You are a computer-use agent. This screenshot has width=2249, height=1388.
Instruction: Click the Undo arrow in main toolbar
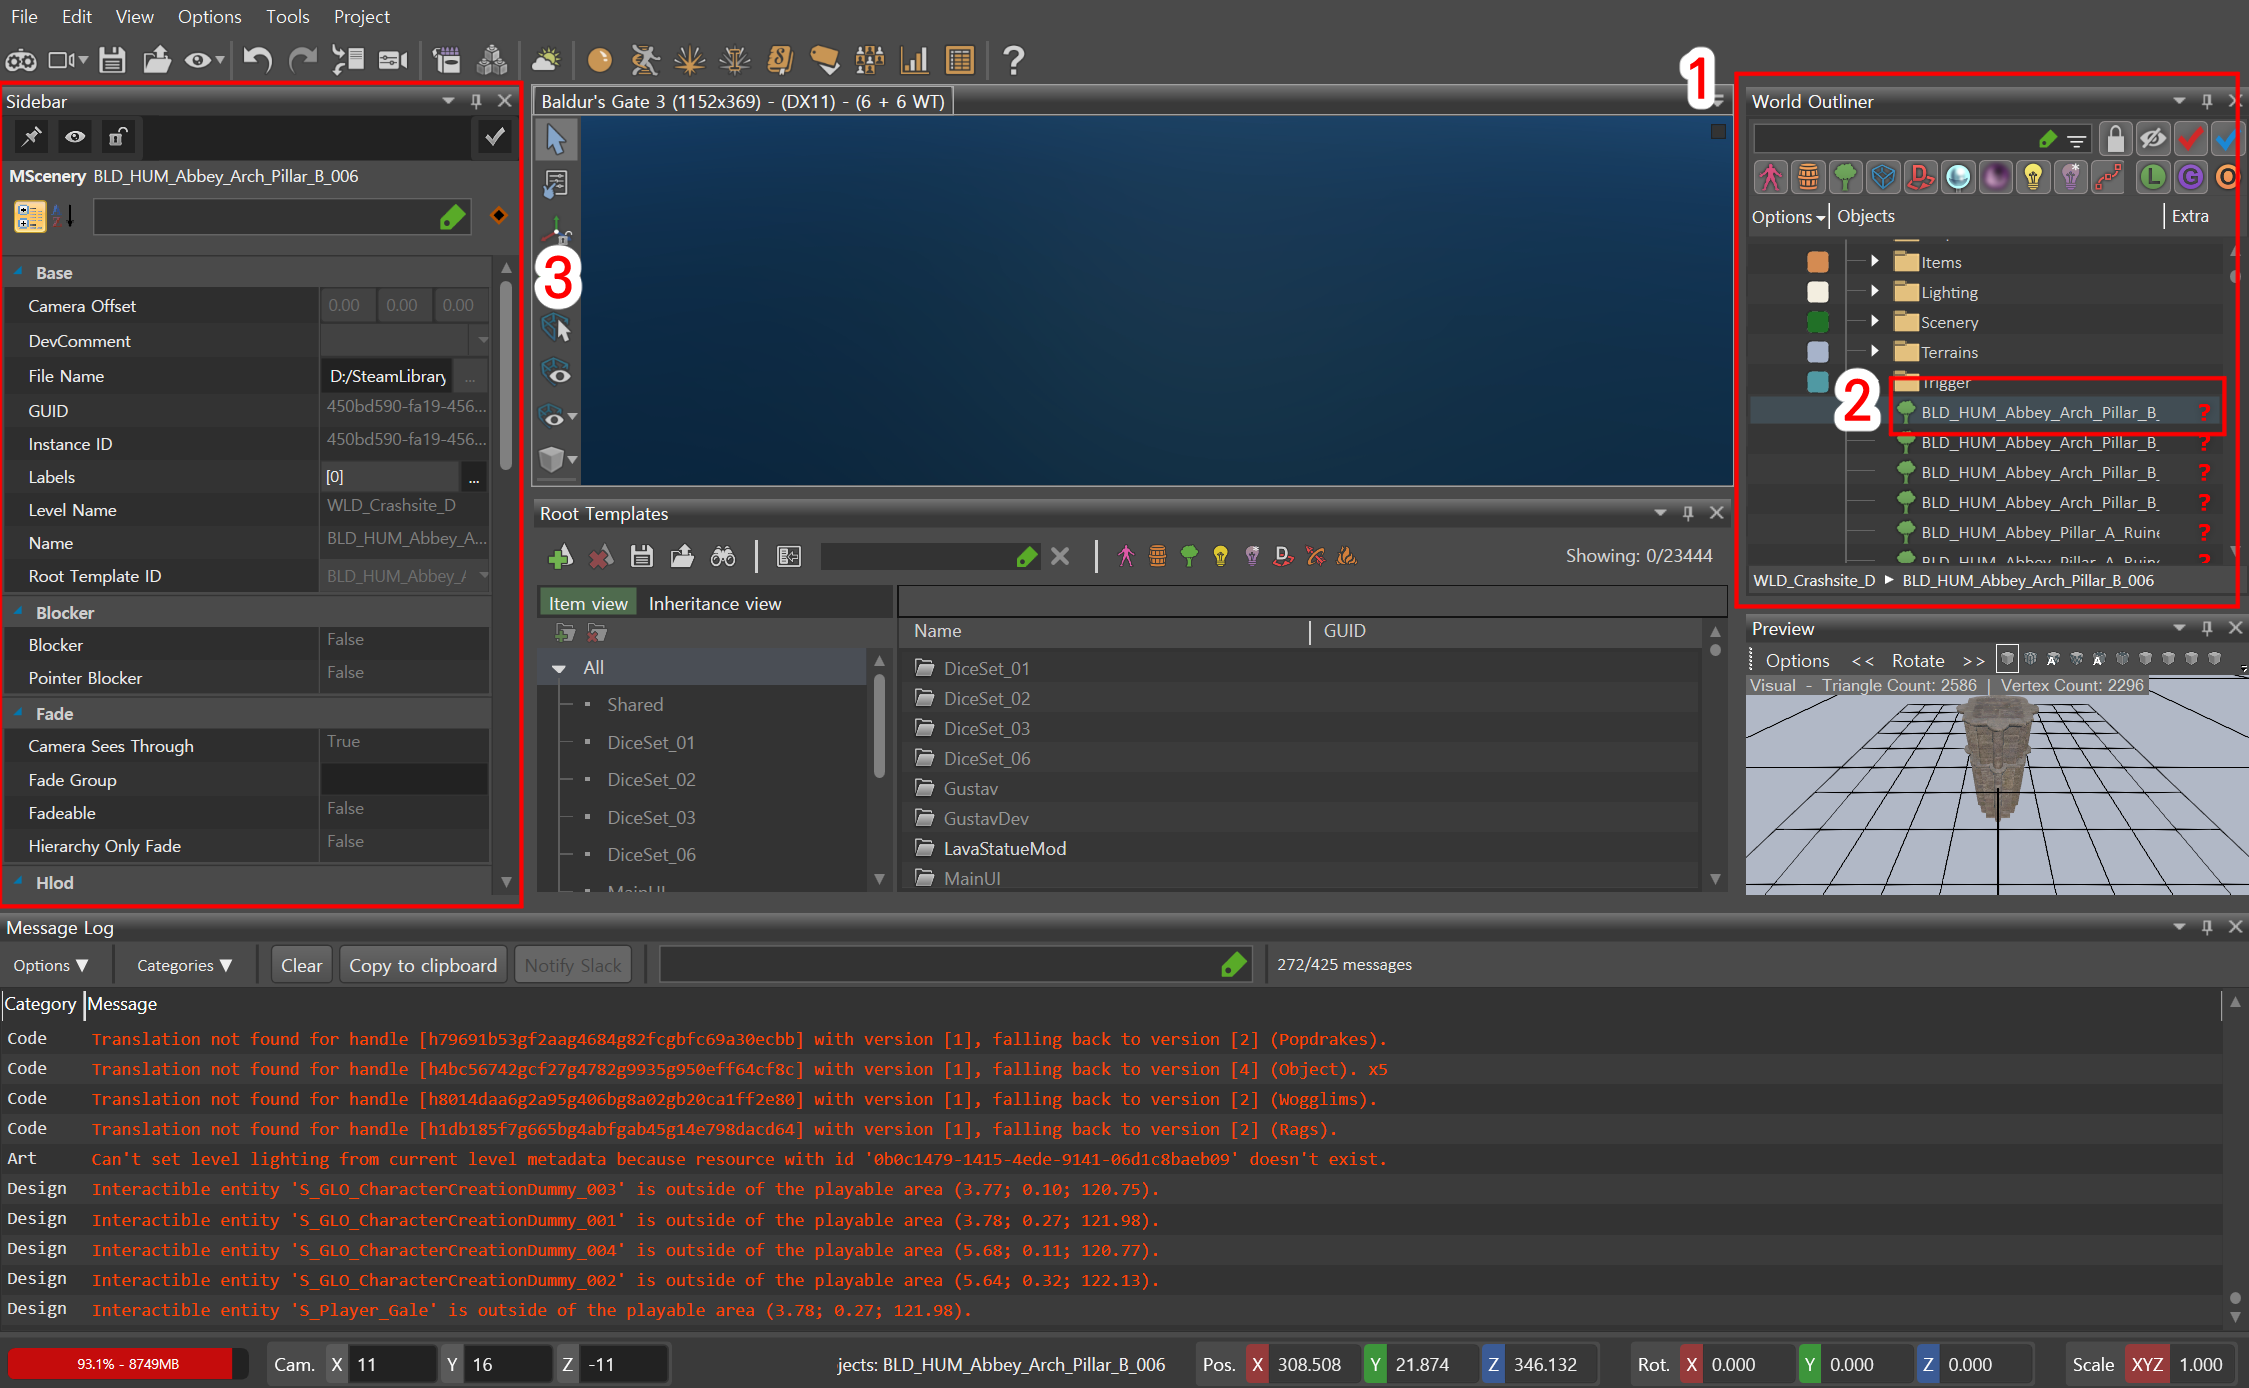[257, 60]
